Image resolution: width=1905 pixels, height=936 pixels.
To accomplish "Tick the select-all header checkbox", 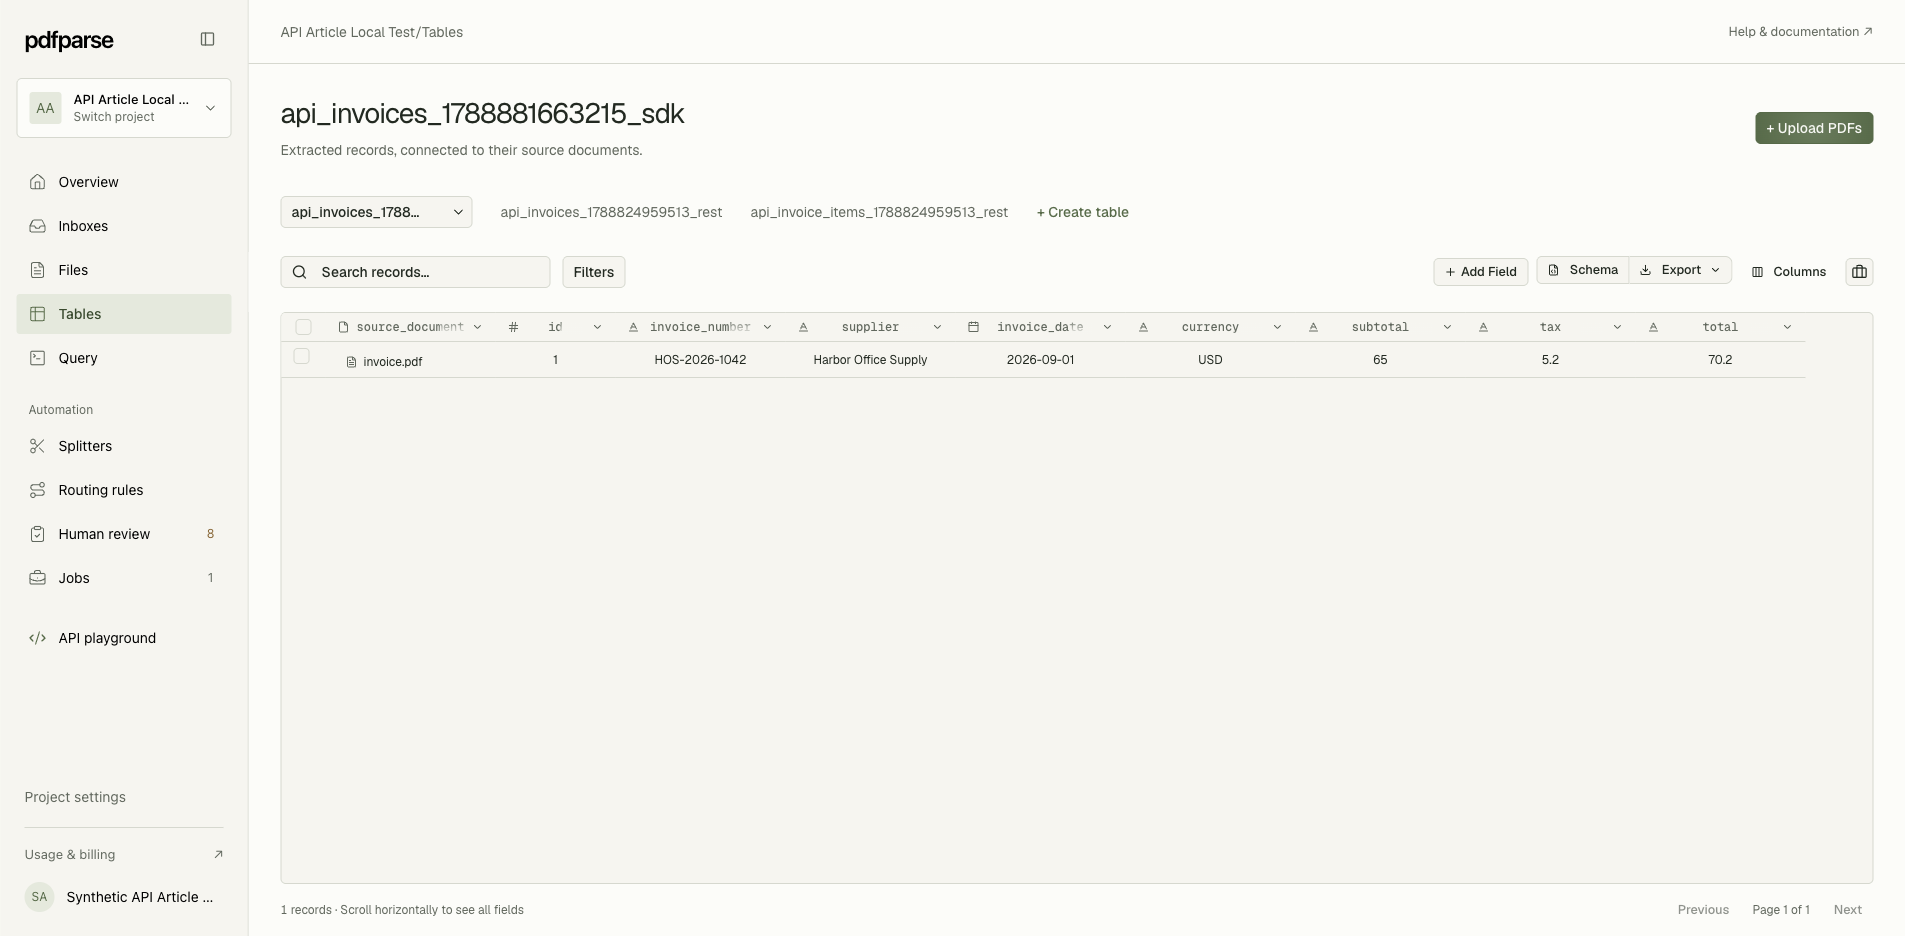I will pyautogui.click(x=303, y=327).
